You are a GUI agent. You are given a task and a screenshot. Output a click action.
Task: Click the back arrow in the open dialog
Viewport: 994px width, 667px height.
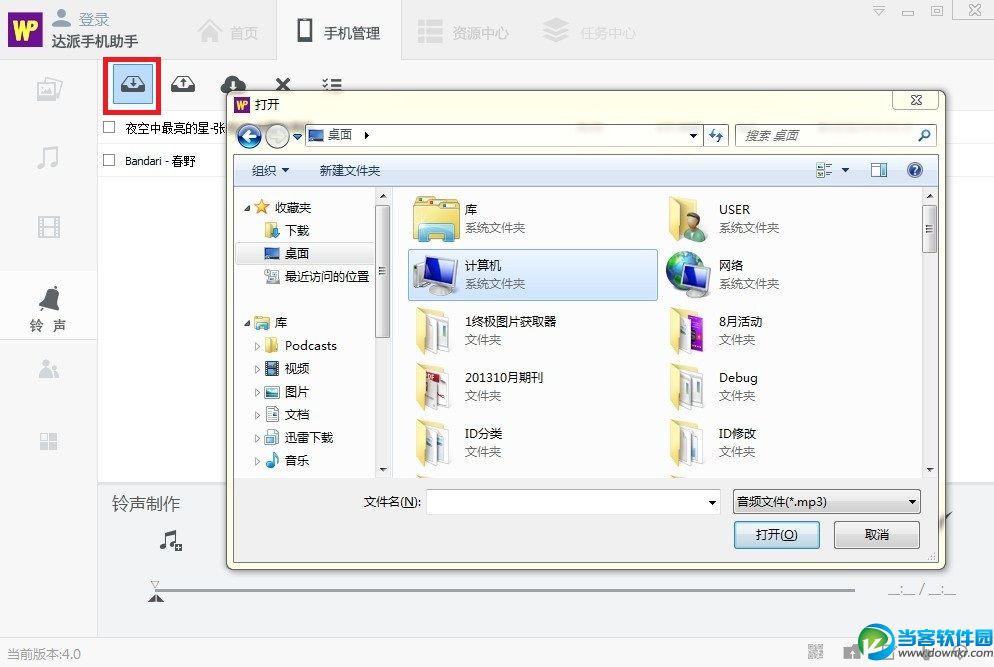[249, 136]
